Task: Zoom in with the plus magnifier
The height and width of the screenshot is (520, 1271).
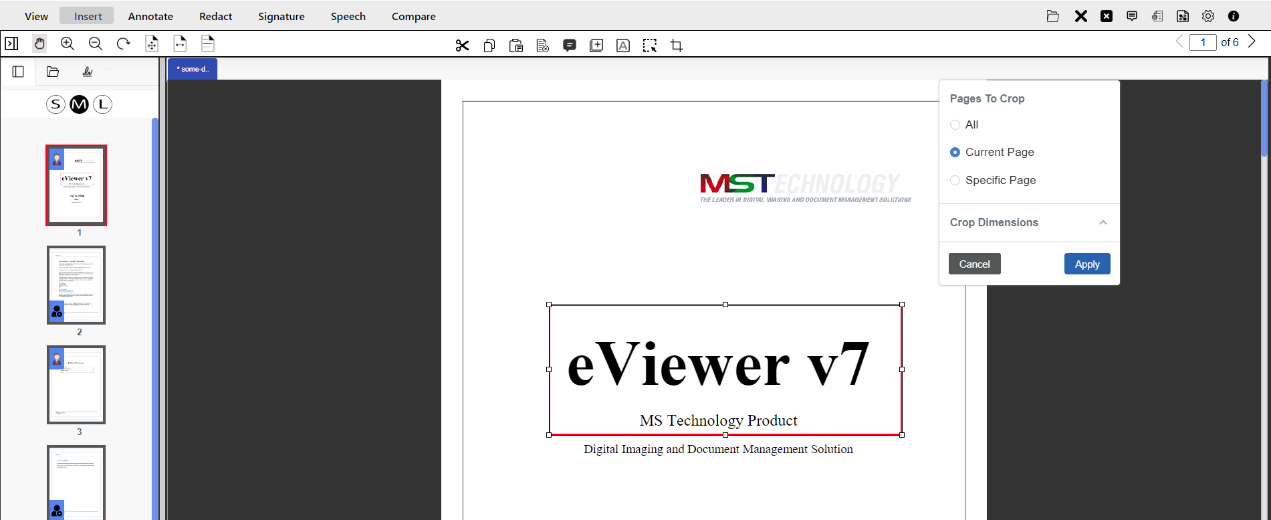Action: pyautogui.click(x=67, y=44)
